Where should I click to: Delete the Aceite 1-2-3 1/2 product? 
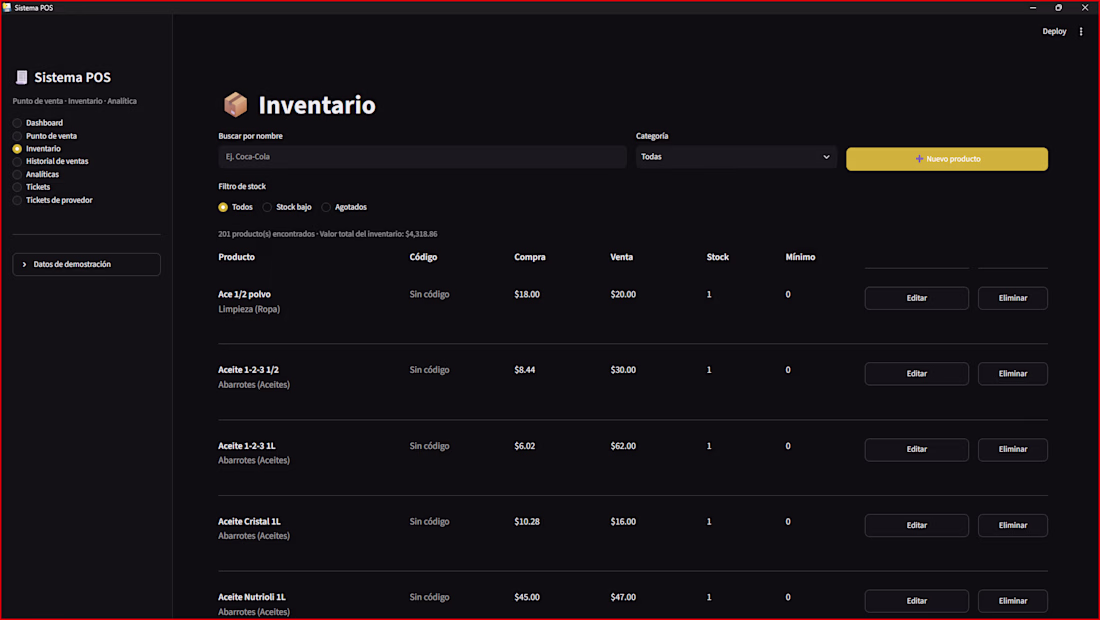coord(1012,374)
